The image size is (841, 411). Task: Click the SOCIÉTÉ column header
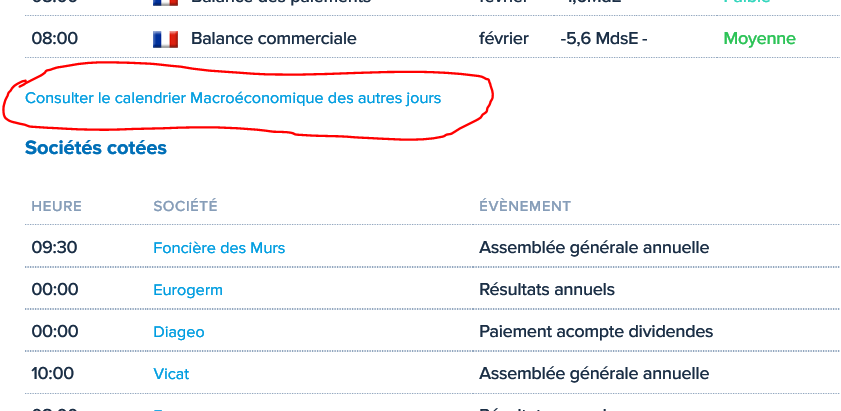point(185,206)
